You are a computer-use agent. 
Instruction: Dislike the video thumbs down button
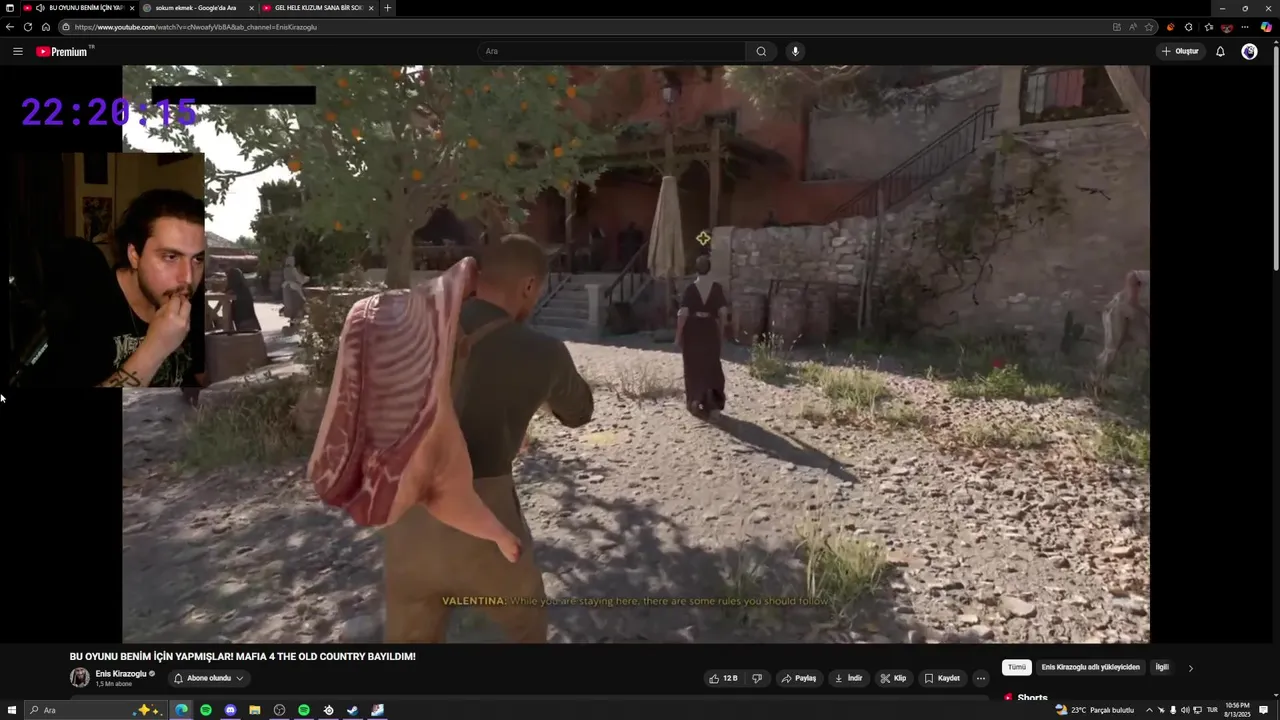click(757, 678)
